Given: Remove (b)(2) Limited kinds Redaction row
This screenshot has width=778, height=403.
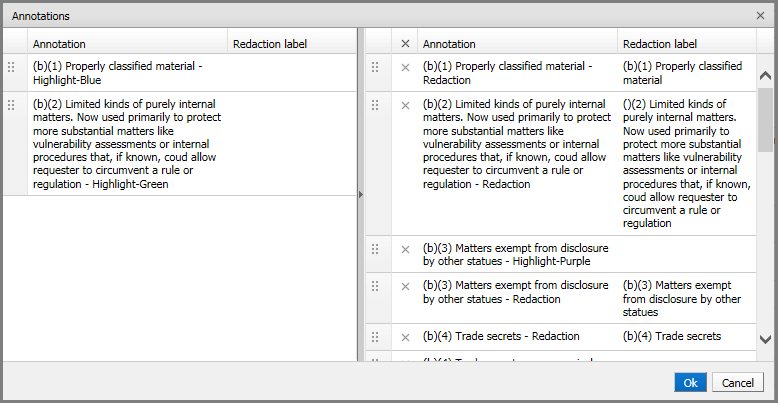Looking at the screenshot, I should [x=405, y=105].
